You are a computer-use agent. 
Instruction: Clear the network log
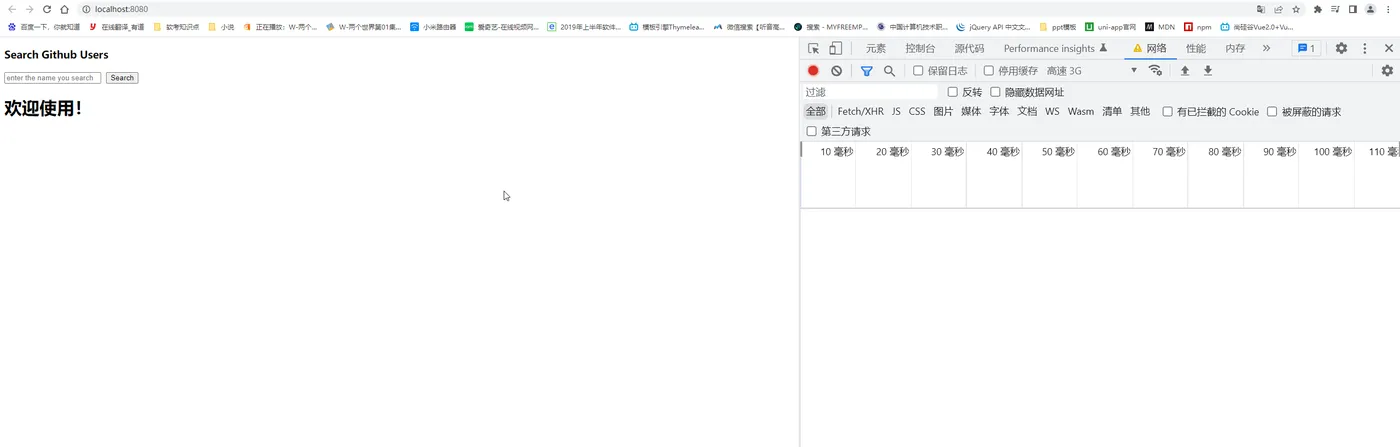(x=836, y=71)
